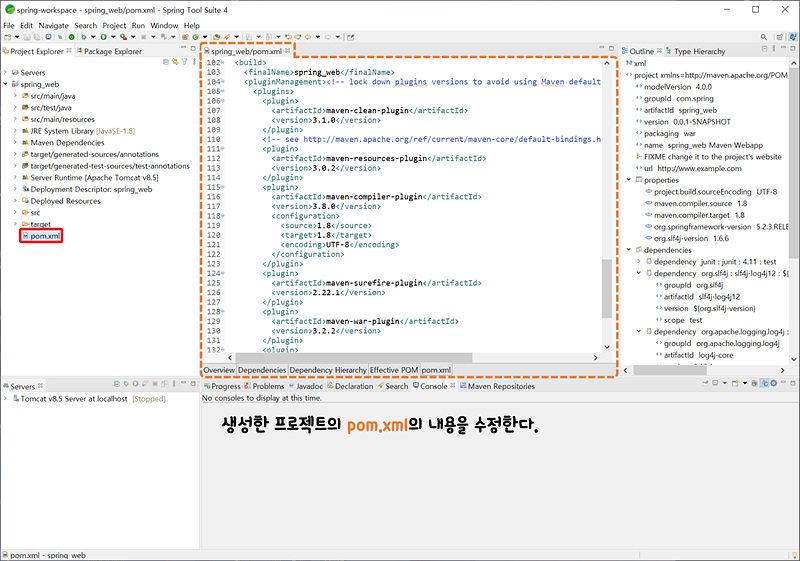Image resolution: width=800 pixels, height=561 pixels.
Task: Click Link with Editor icon in Project Explorer
Action: pos(175,62)
